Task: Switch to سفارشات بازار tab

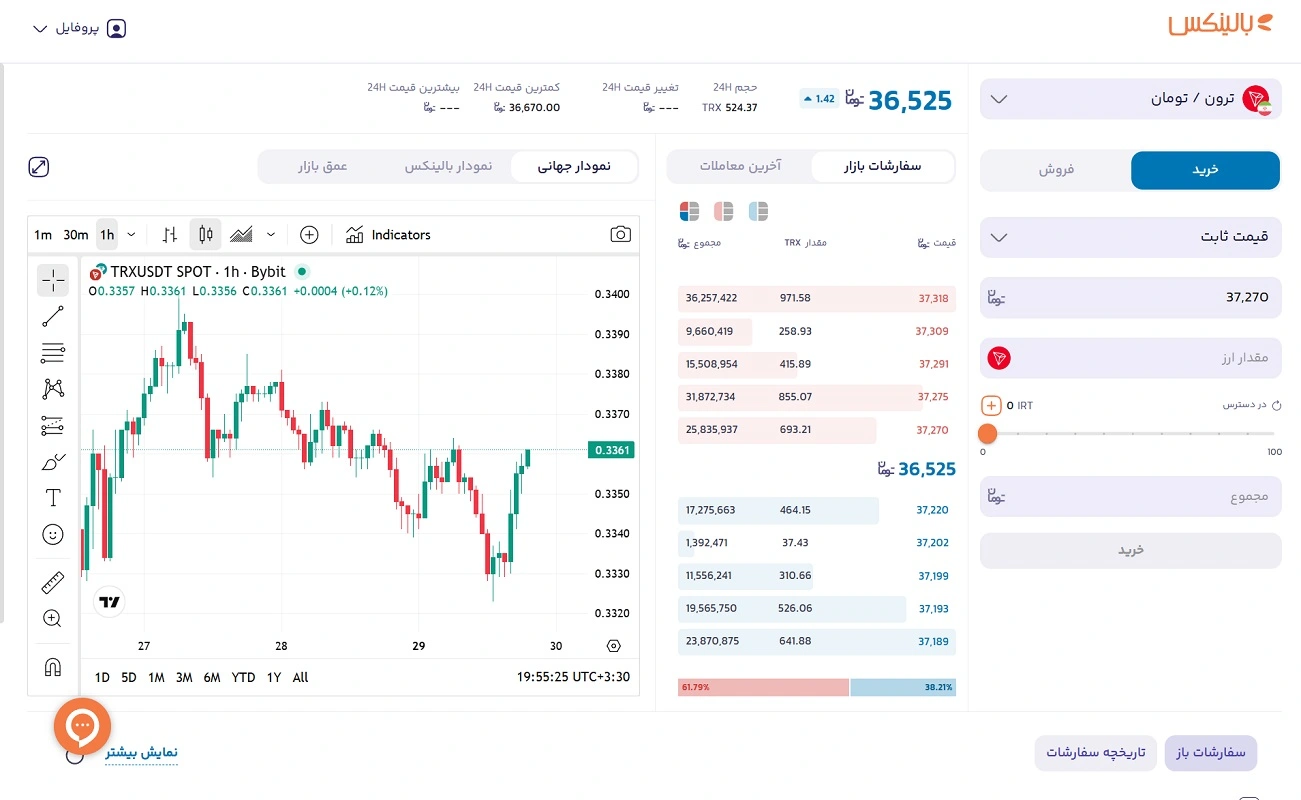Action: (883, 166)
